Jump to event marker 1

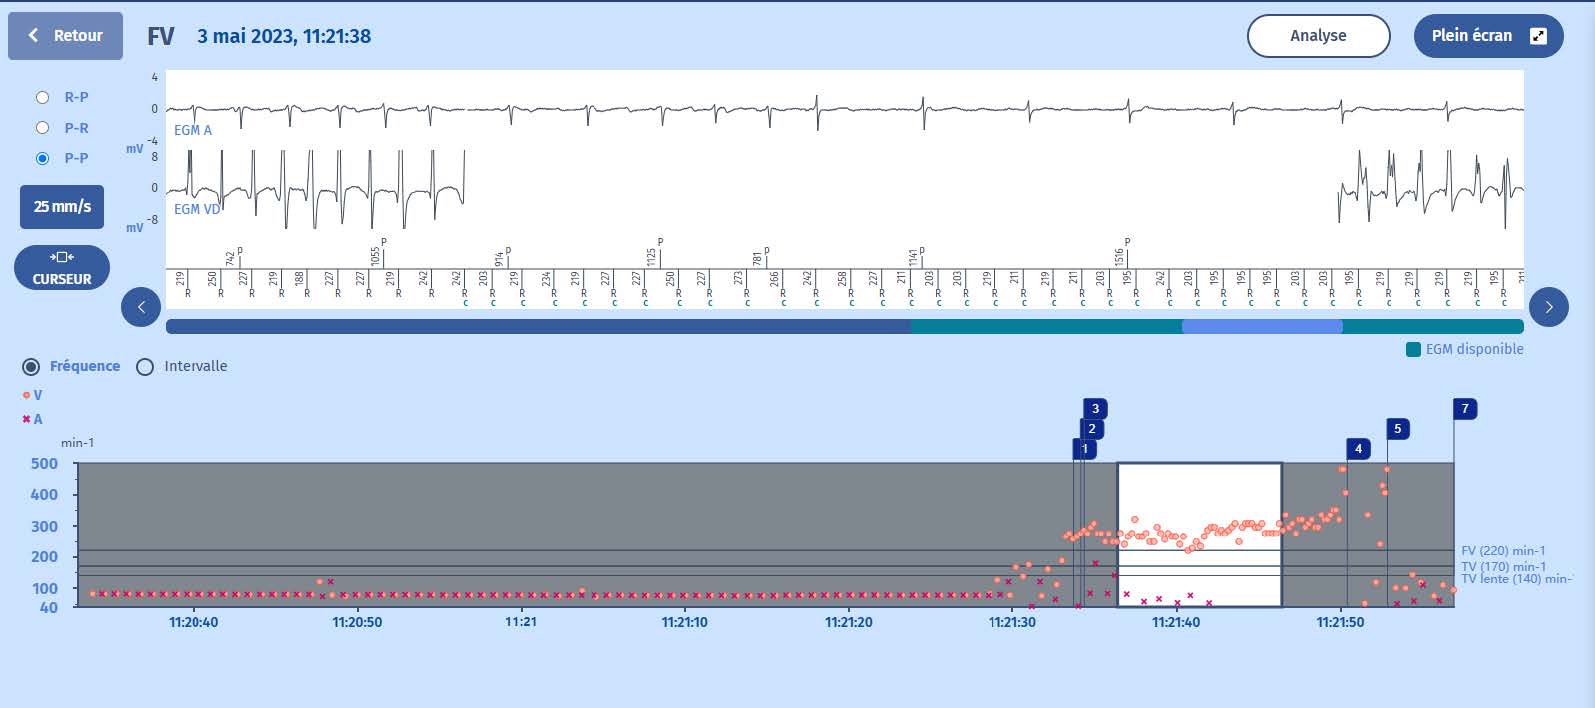coord(1085,450)
